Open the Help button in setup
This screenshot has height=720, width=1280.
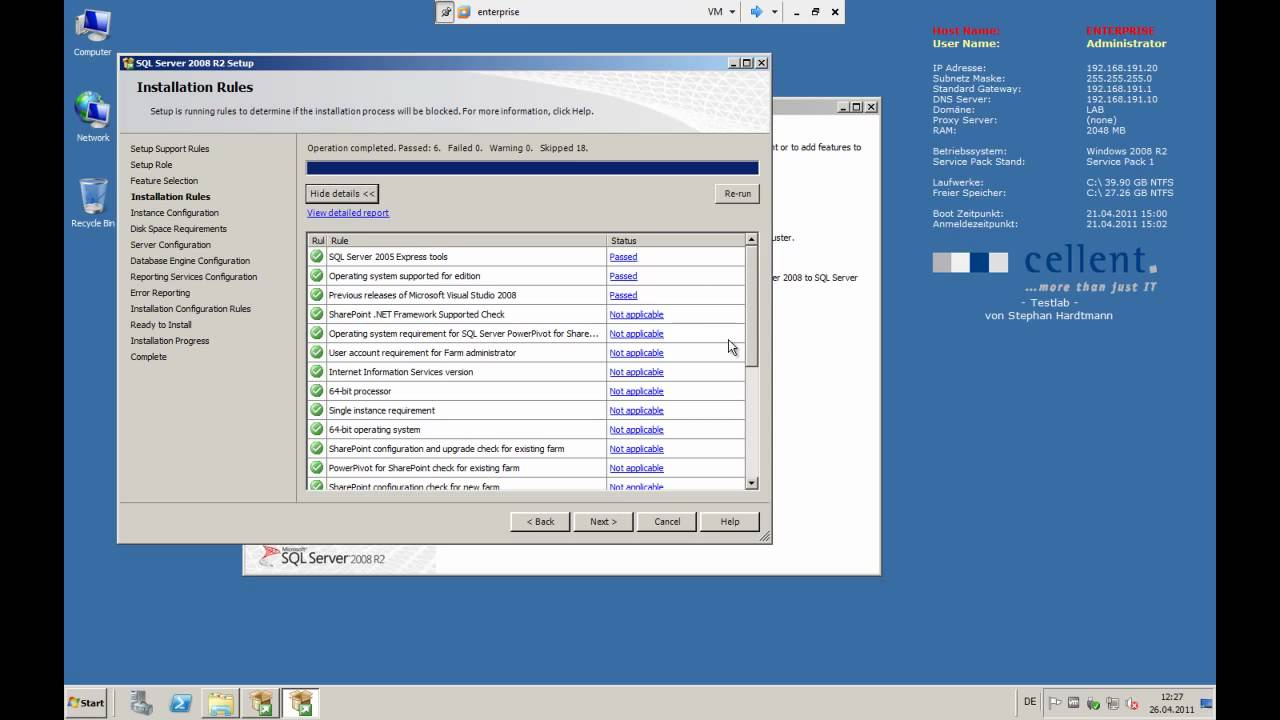pos(730,521)
